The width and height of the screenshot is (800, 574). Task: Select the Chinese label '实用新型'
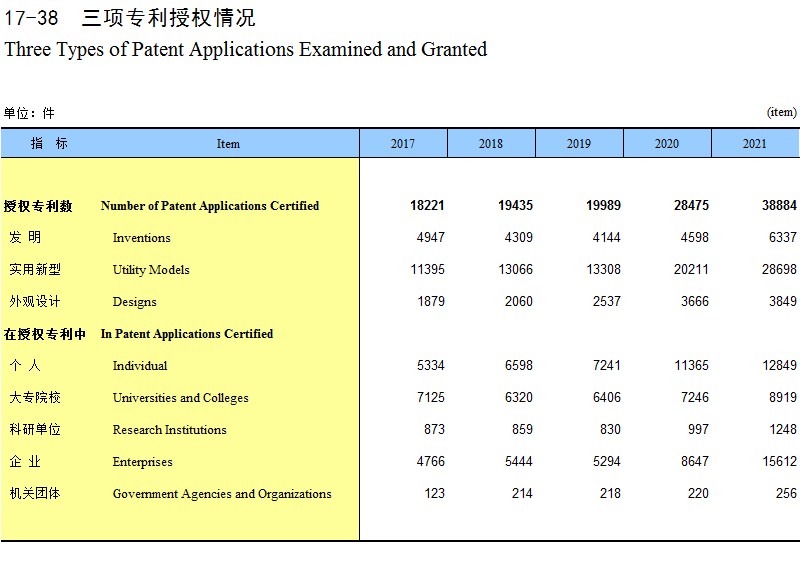(35, 269)
